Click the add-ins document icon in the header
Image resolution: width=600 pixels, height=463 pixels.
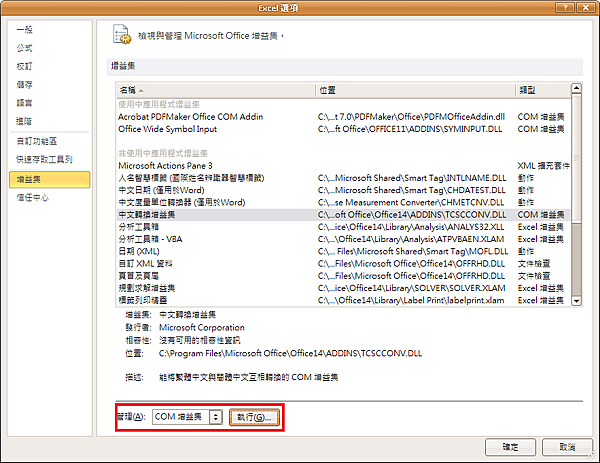[x=122, y=34]
